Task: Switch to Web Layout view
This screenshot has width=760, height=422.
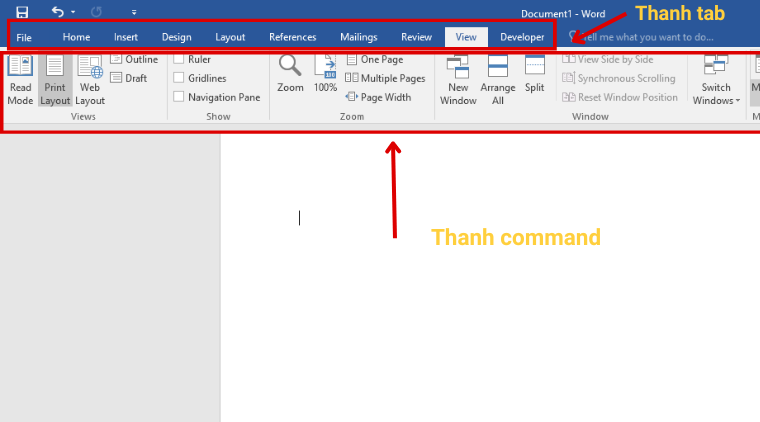Action: (90, 80)
